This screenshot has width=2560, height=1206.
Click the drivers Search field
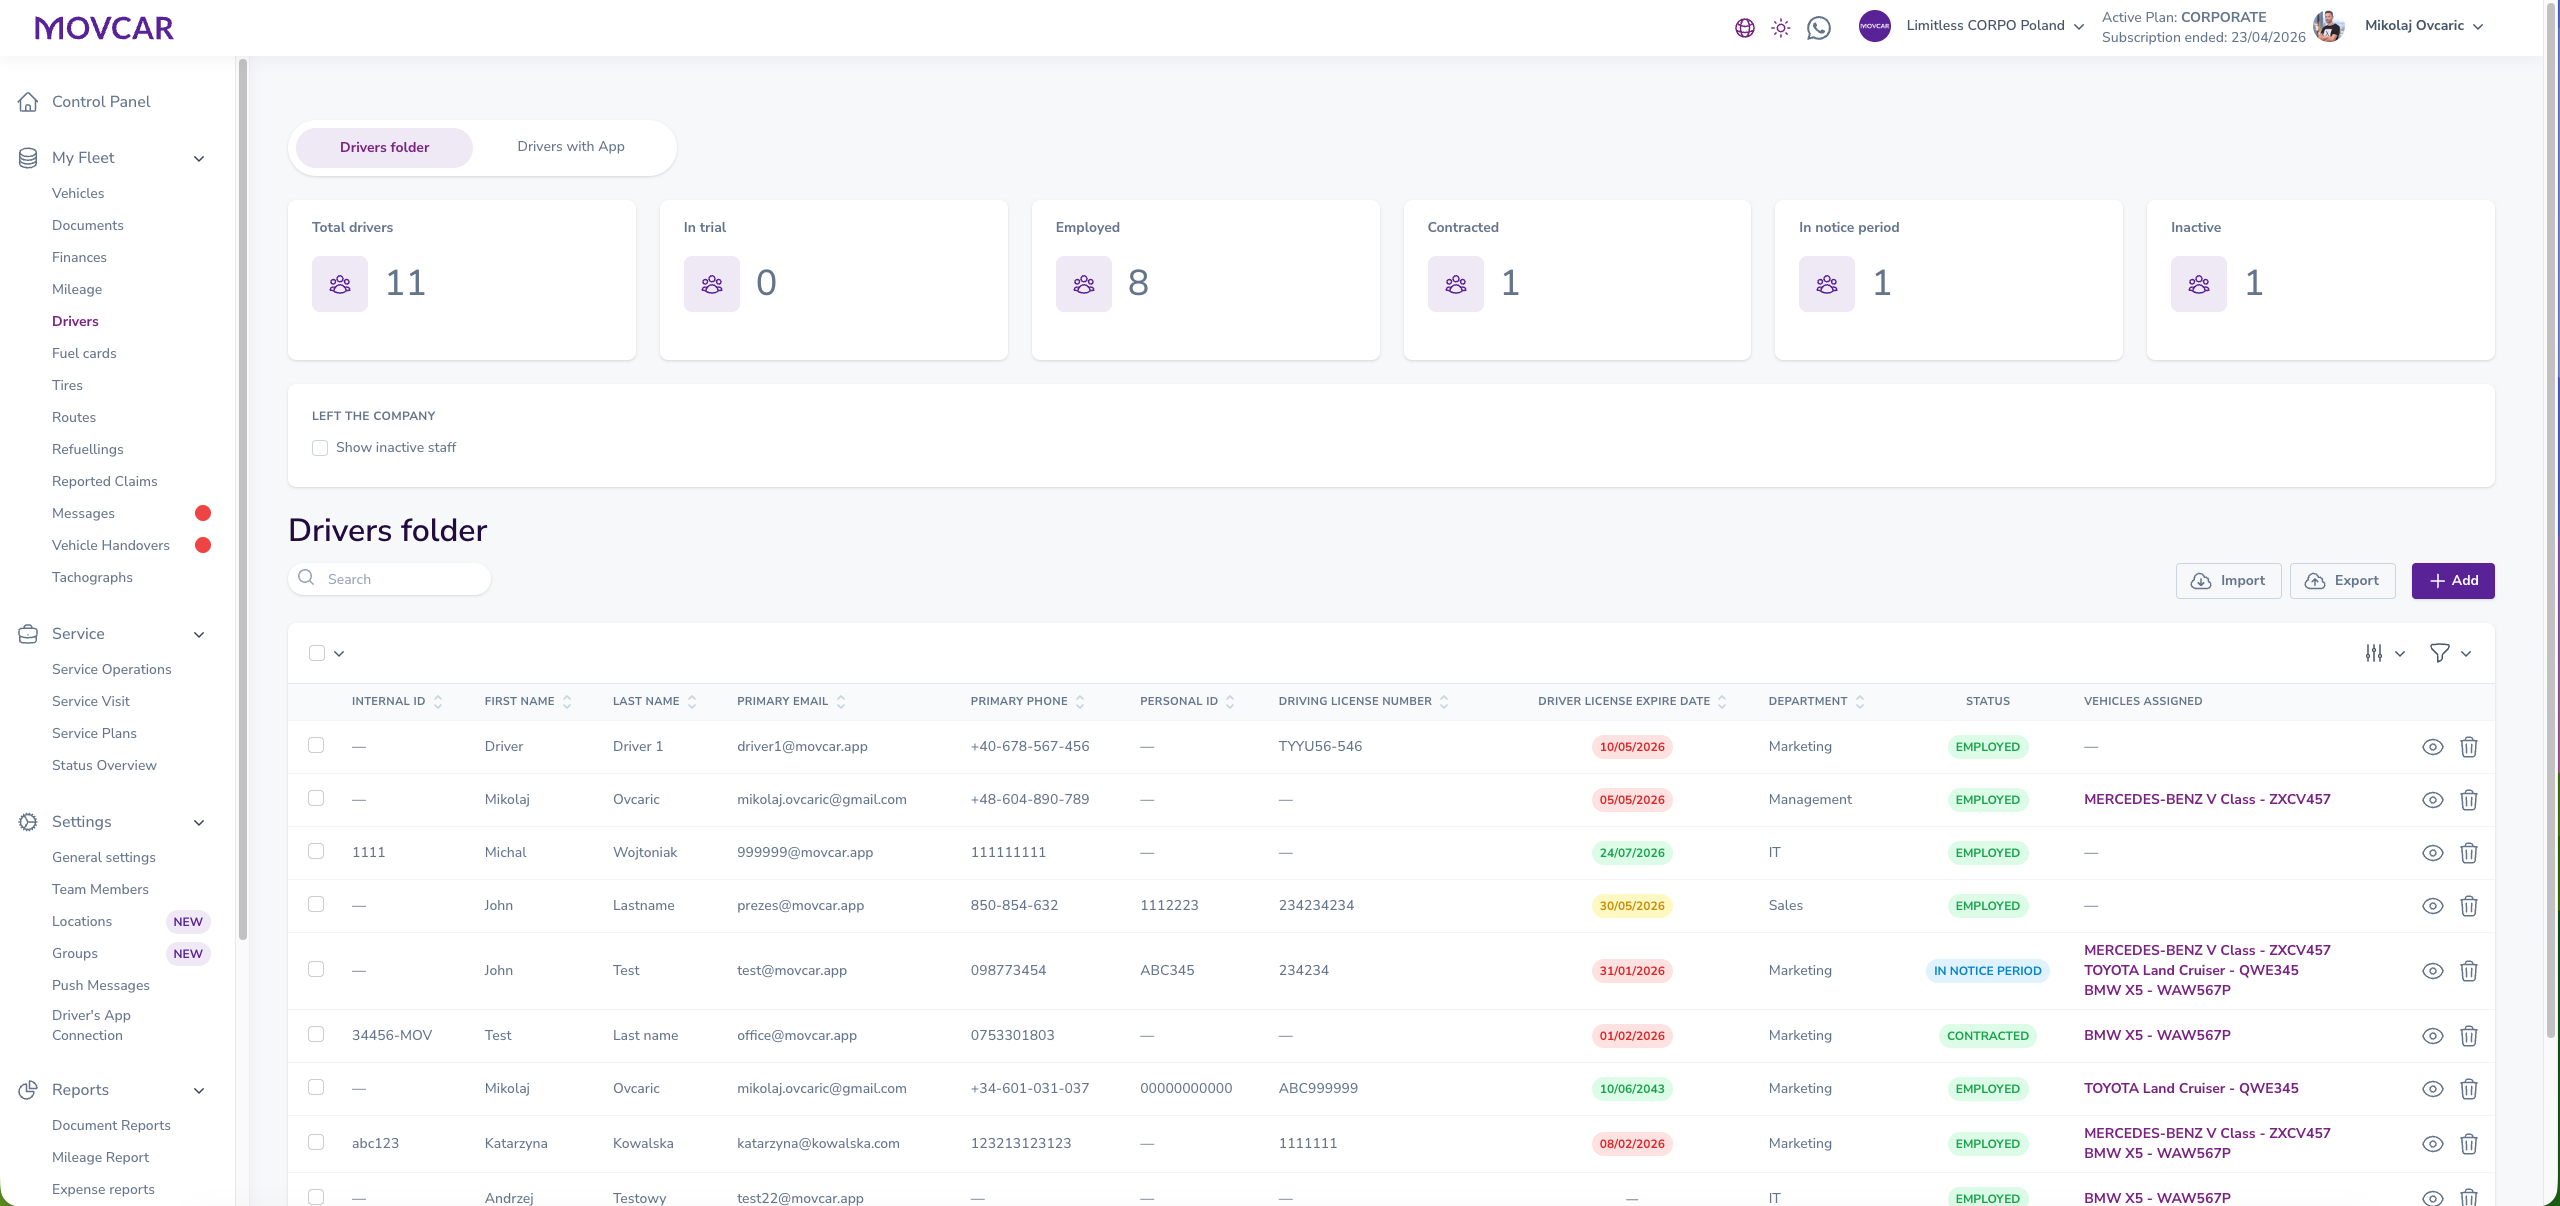click(x=389, y=579)
